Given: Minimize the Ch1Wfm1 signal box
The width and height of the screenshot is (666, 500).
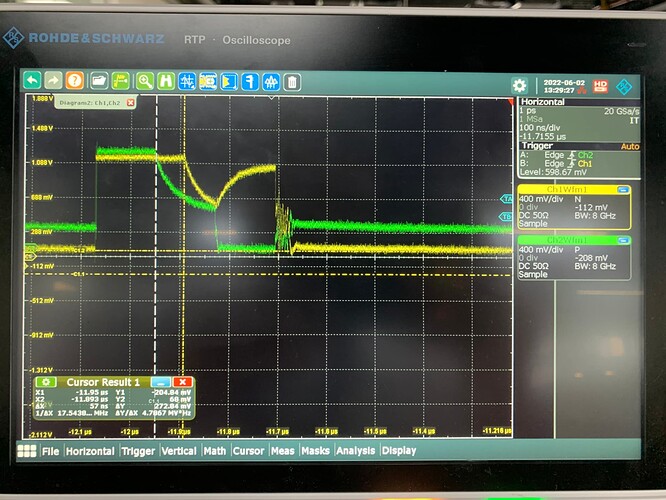Looking at the screenshot, I should (623, 190).
